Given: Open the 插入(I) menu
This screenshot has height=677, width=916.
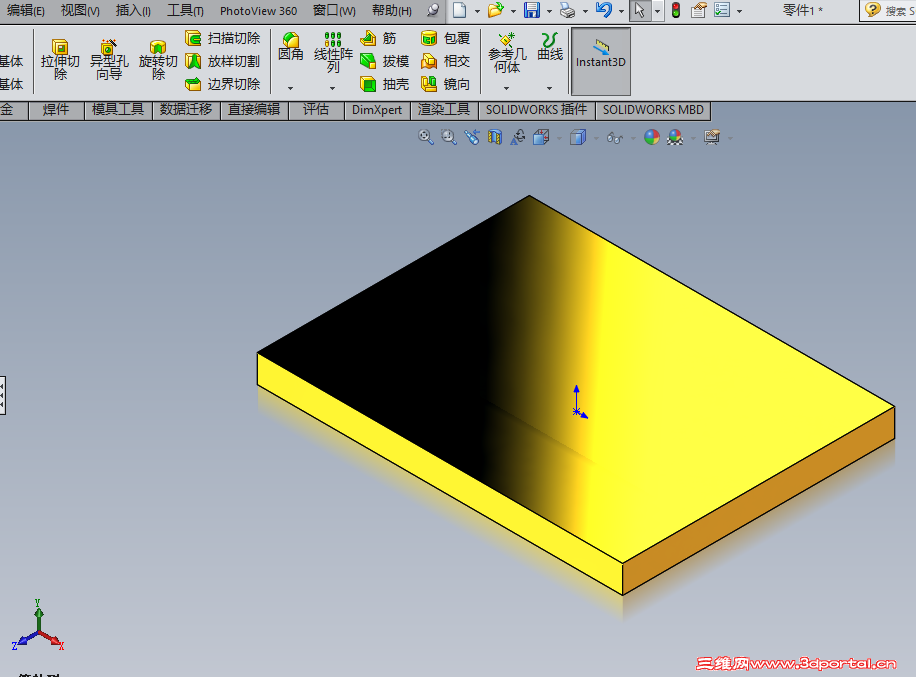Looking at the screenshot, I should click(133, 11).
